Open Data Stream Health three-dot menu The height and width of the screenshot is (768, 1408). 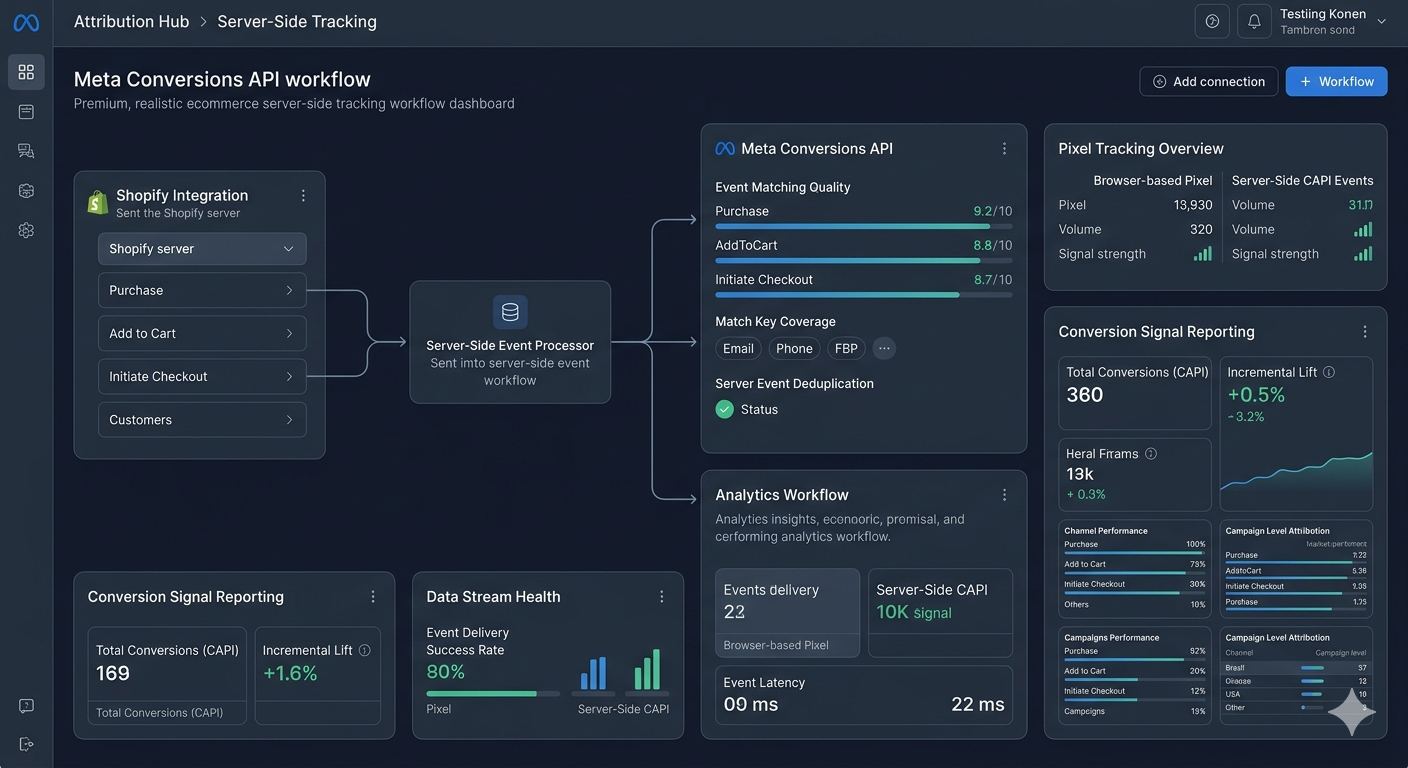tap(661, 596)
